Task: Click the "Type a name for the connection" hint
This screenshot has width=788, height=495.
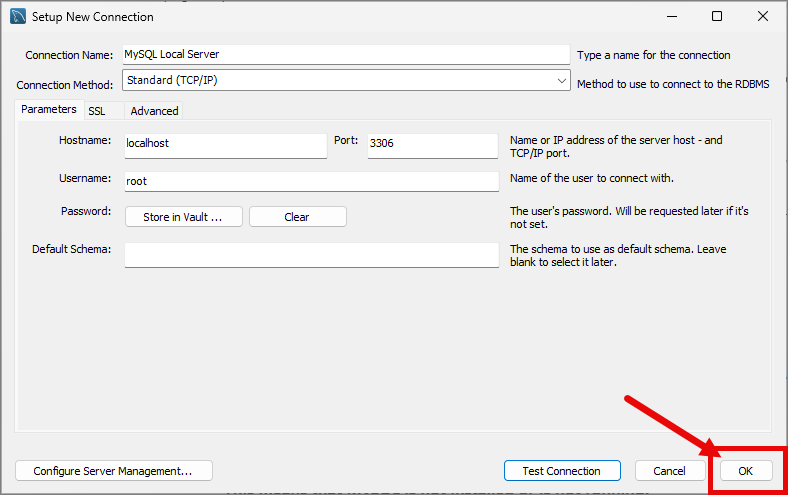Action: pos(653,55)
